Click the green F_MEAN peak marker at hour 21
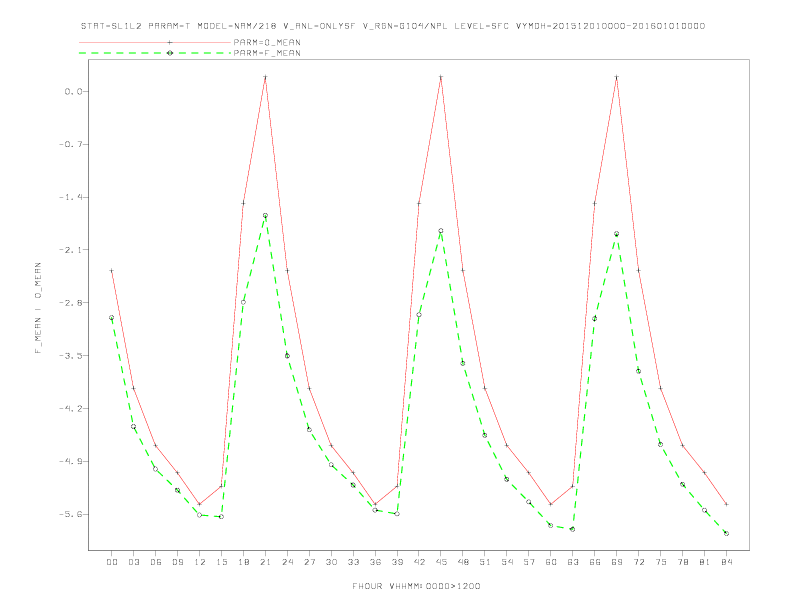This screenshot has height=612, width=792. point(265,216)
